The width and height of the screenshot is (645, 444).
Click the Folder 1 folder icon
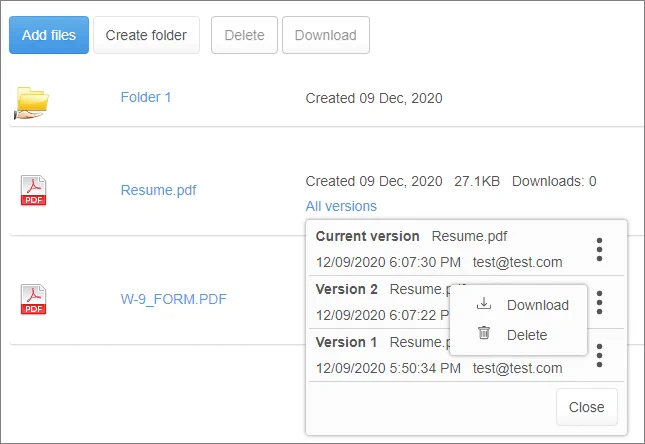point(32,103)
